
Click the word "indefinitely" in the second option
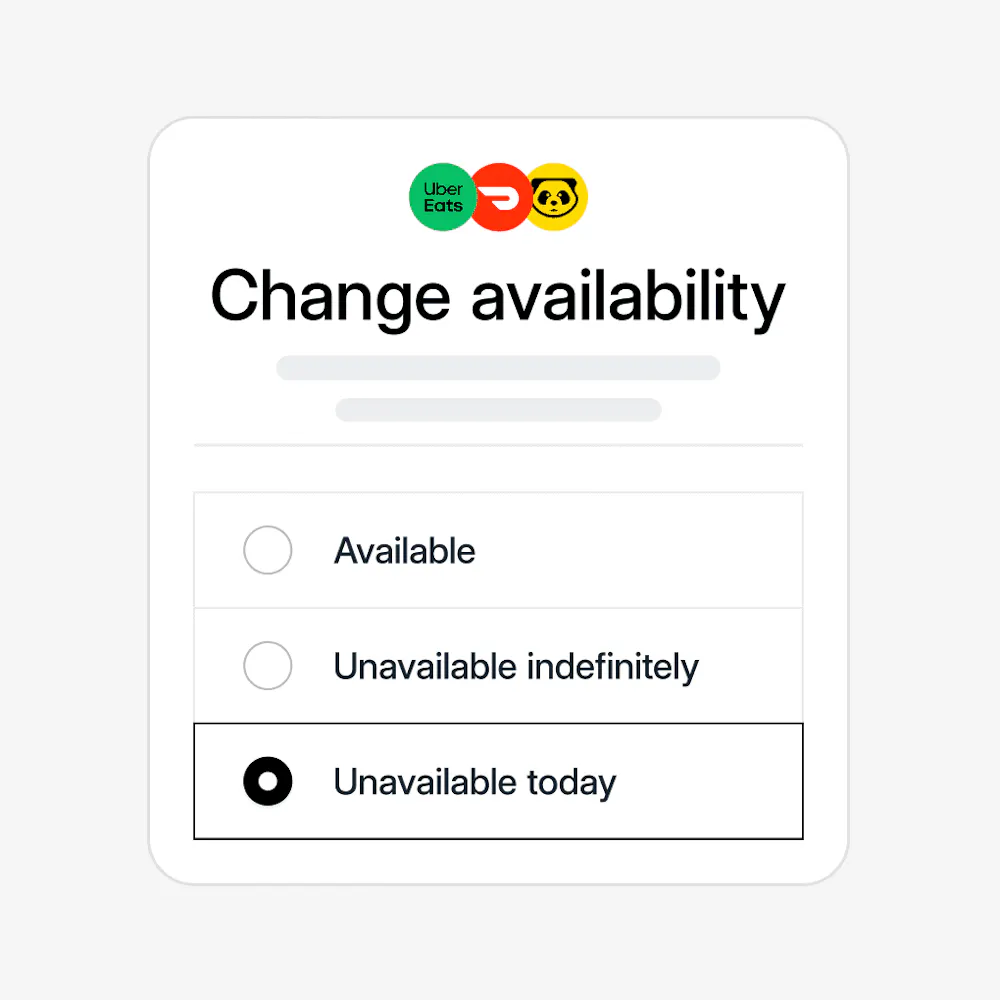tap(608, 667)
